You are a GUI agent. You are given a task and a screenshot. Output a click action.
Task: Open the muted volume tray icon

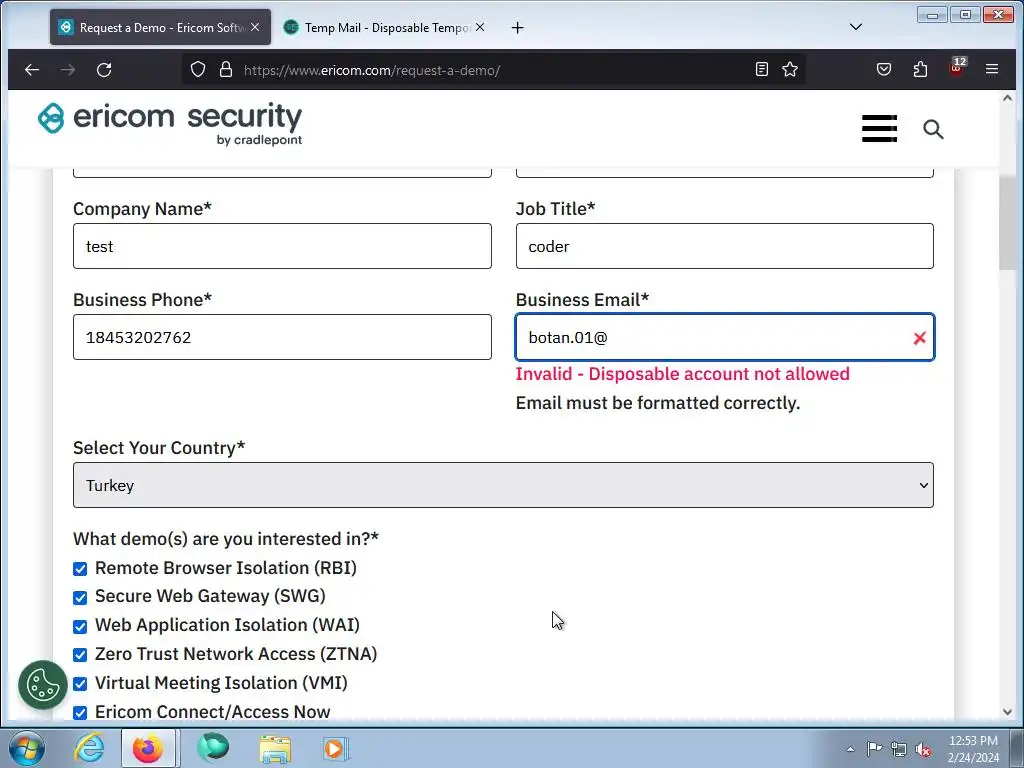(x=923, y=749)
